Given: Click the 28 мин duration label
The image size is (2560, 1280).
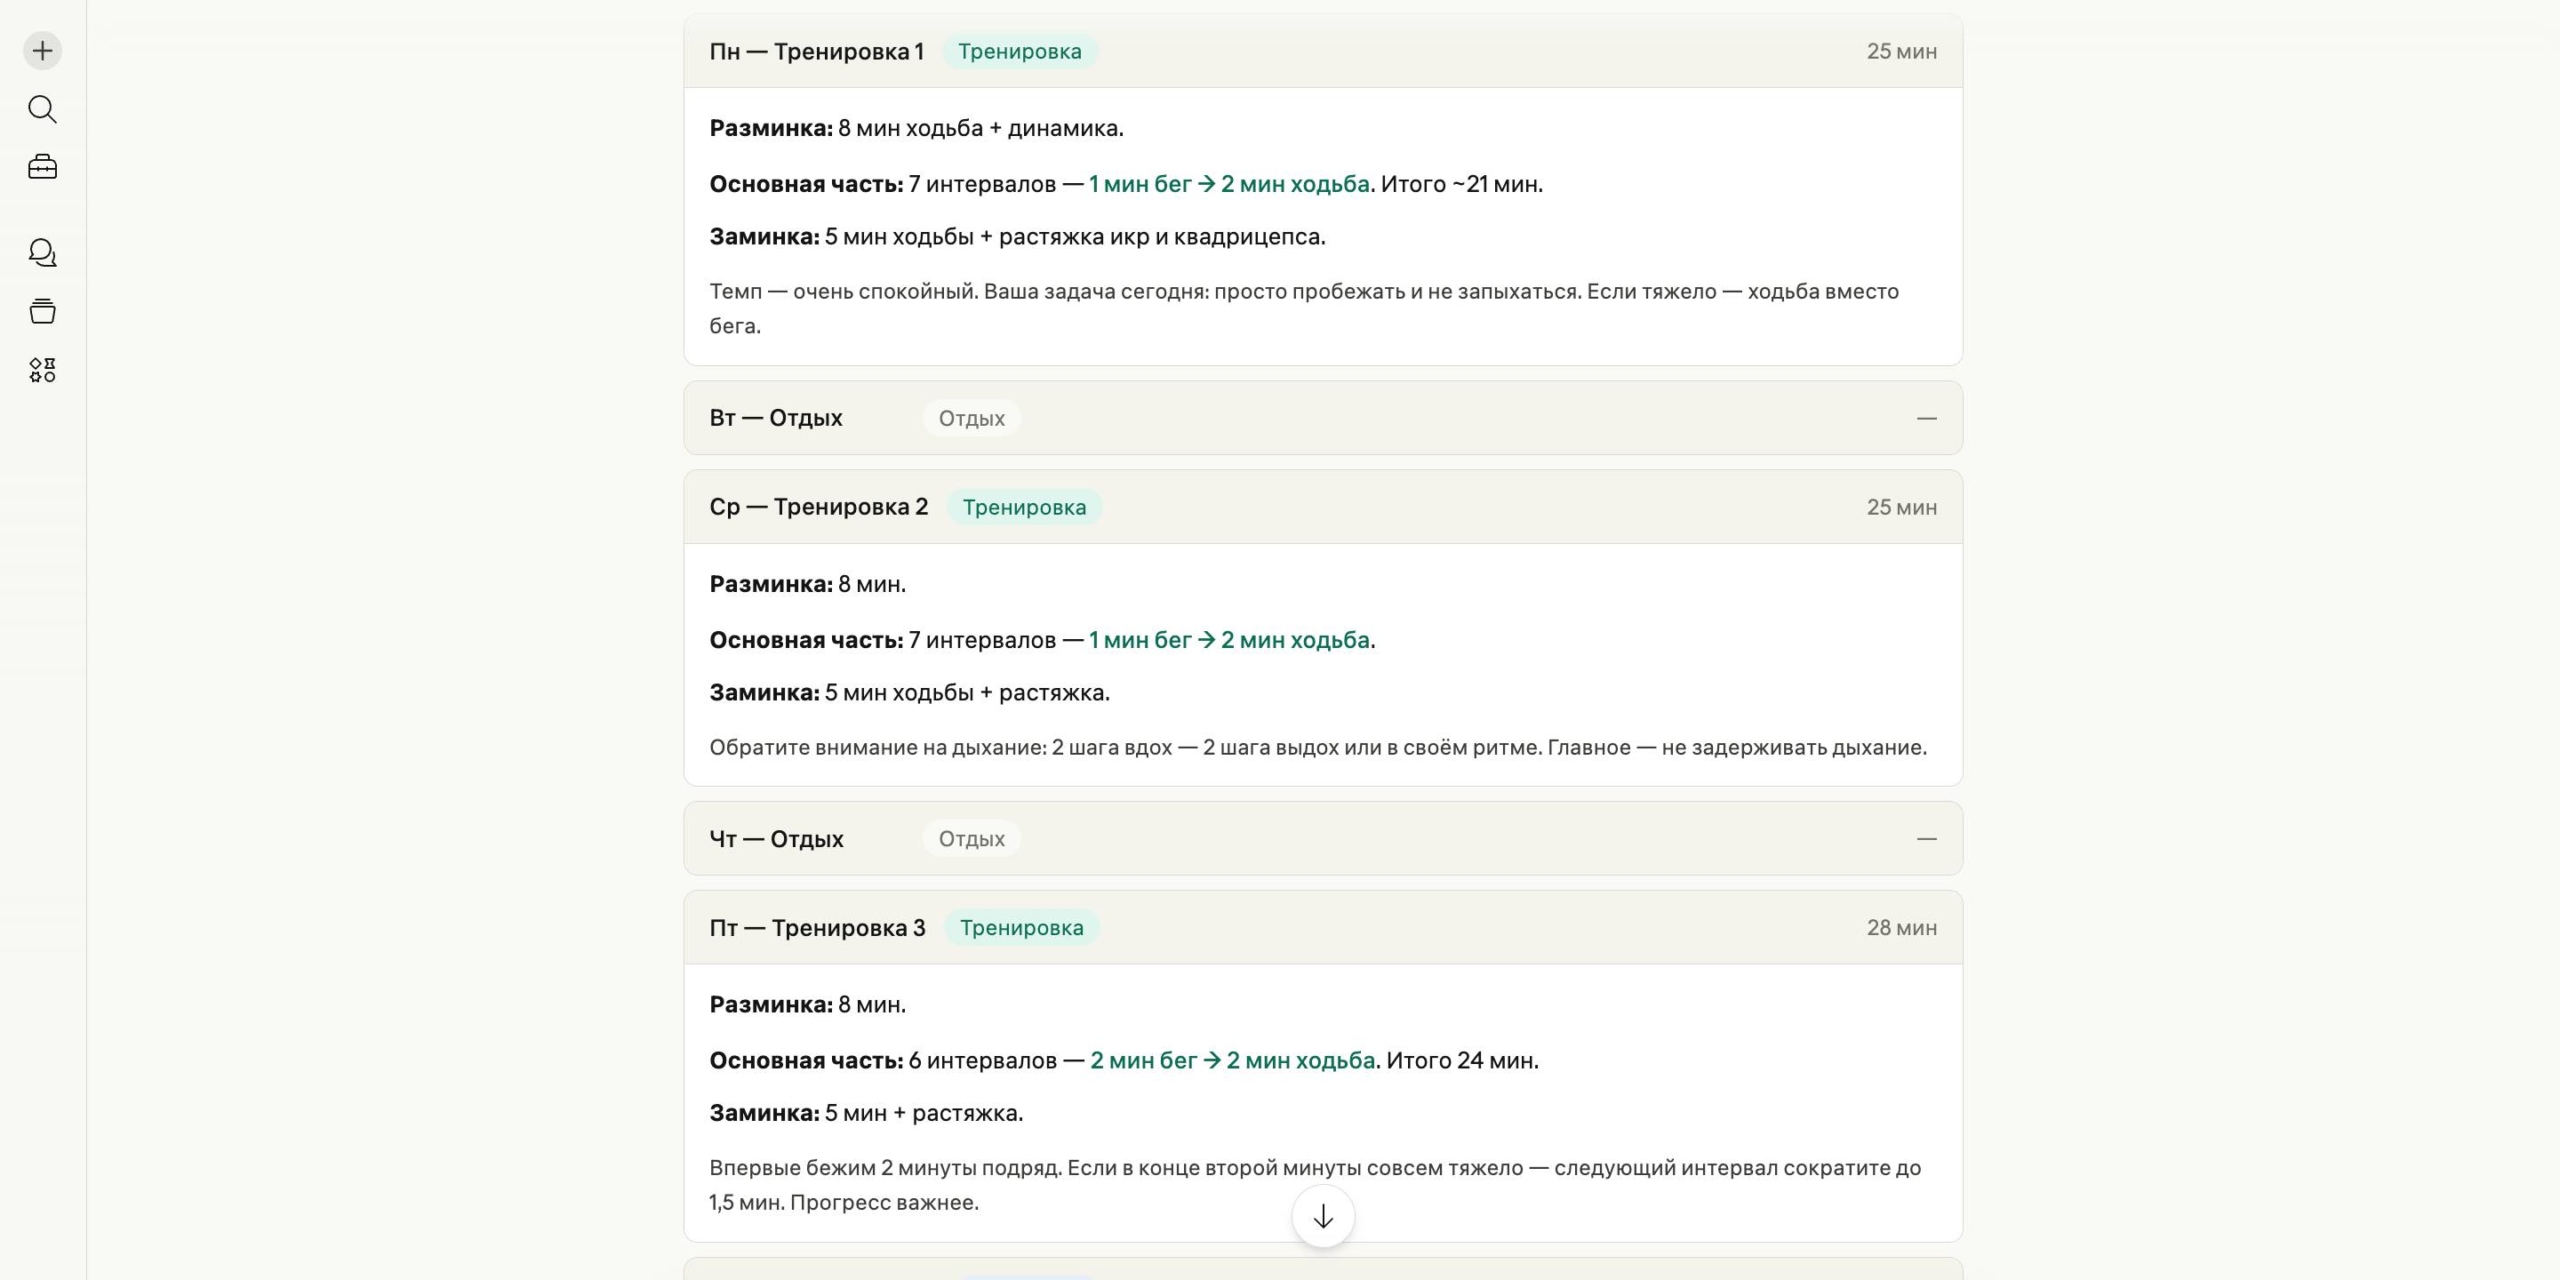Looking at the screenshot, I should pos(1901,928).
